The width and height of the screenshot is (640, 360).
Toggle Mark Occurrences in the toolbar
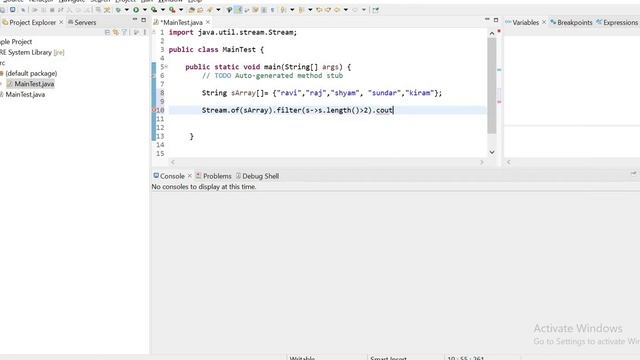click(x=238, y=10)
